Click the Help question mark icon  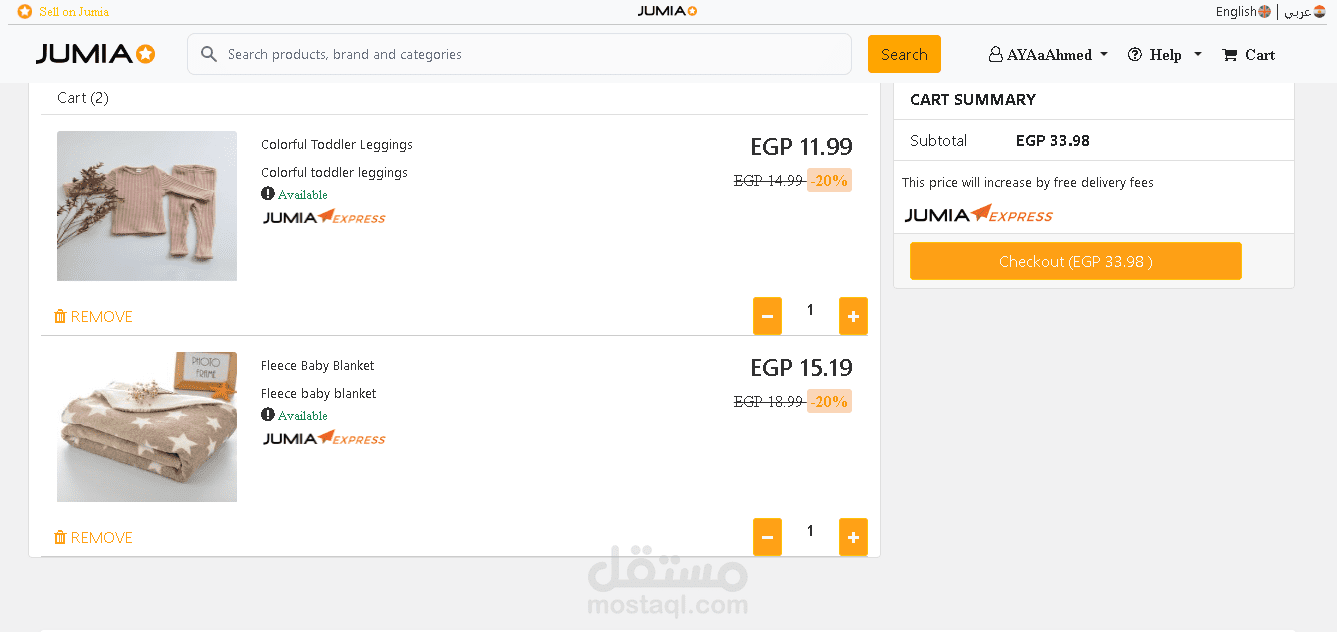pos(1134,55)
